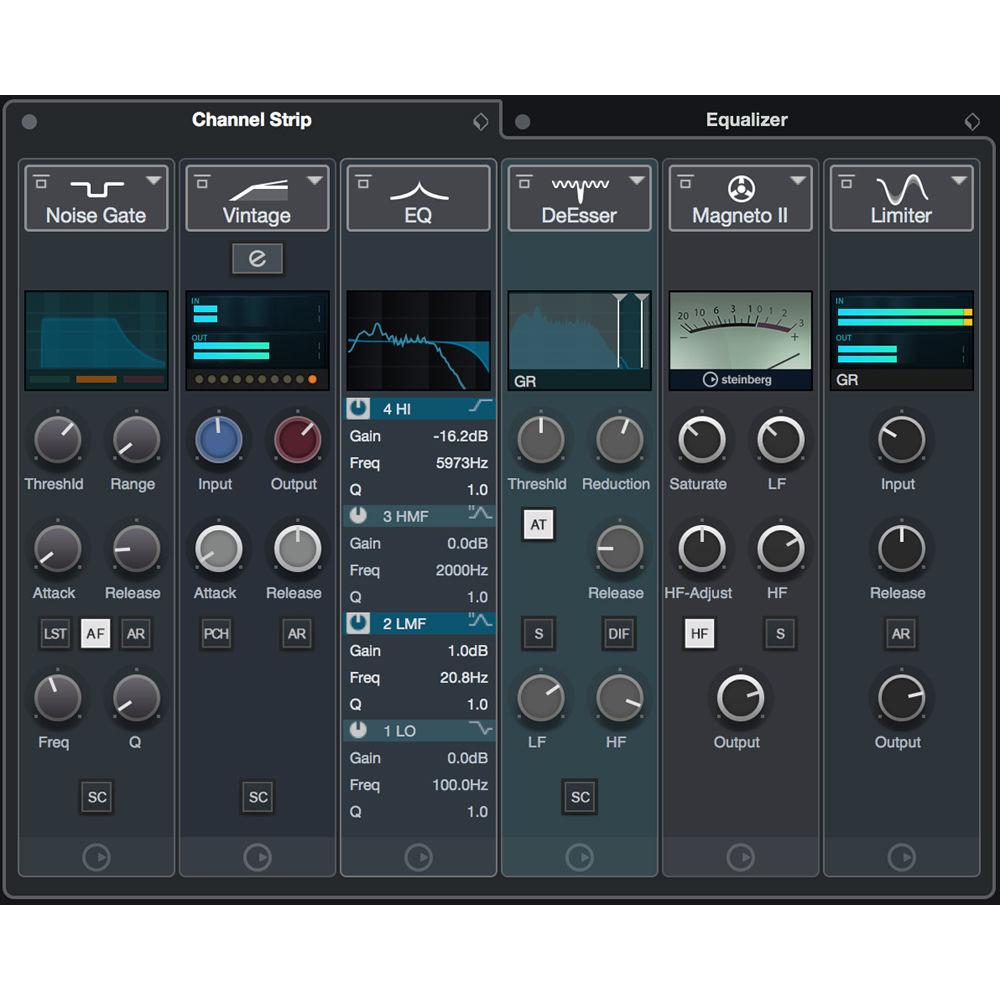Toggle the DIF mode on the DeEsser
This screenshot has width=1000, height=1000.
tap(618, 633)
